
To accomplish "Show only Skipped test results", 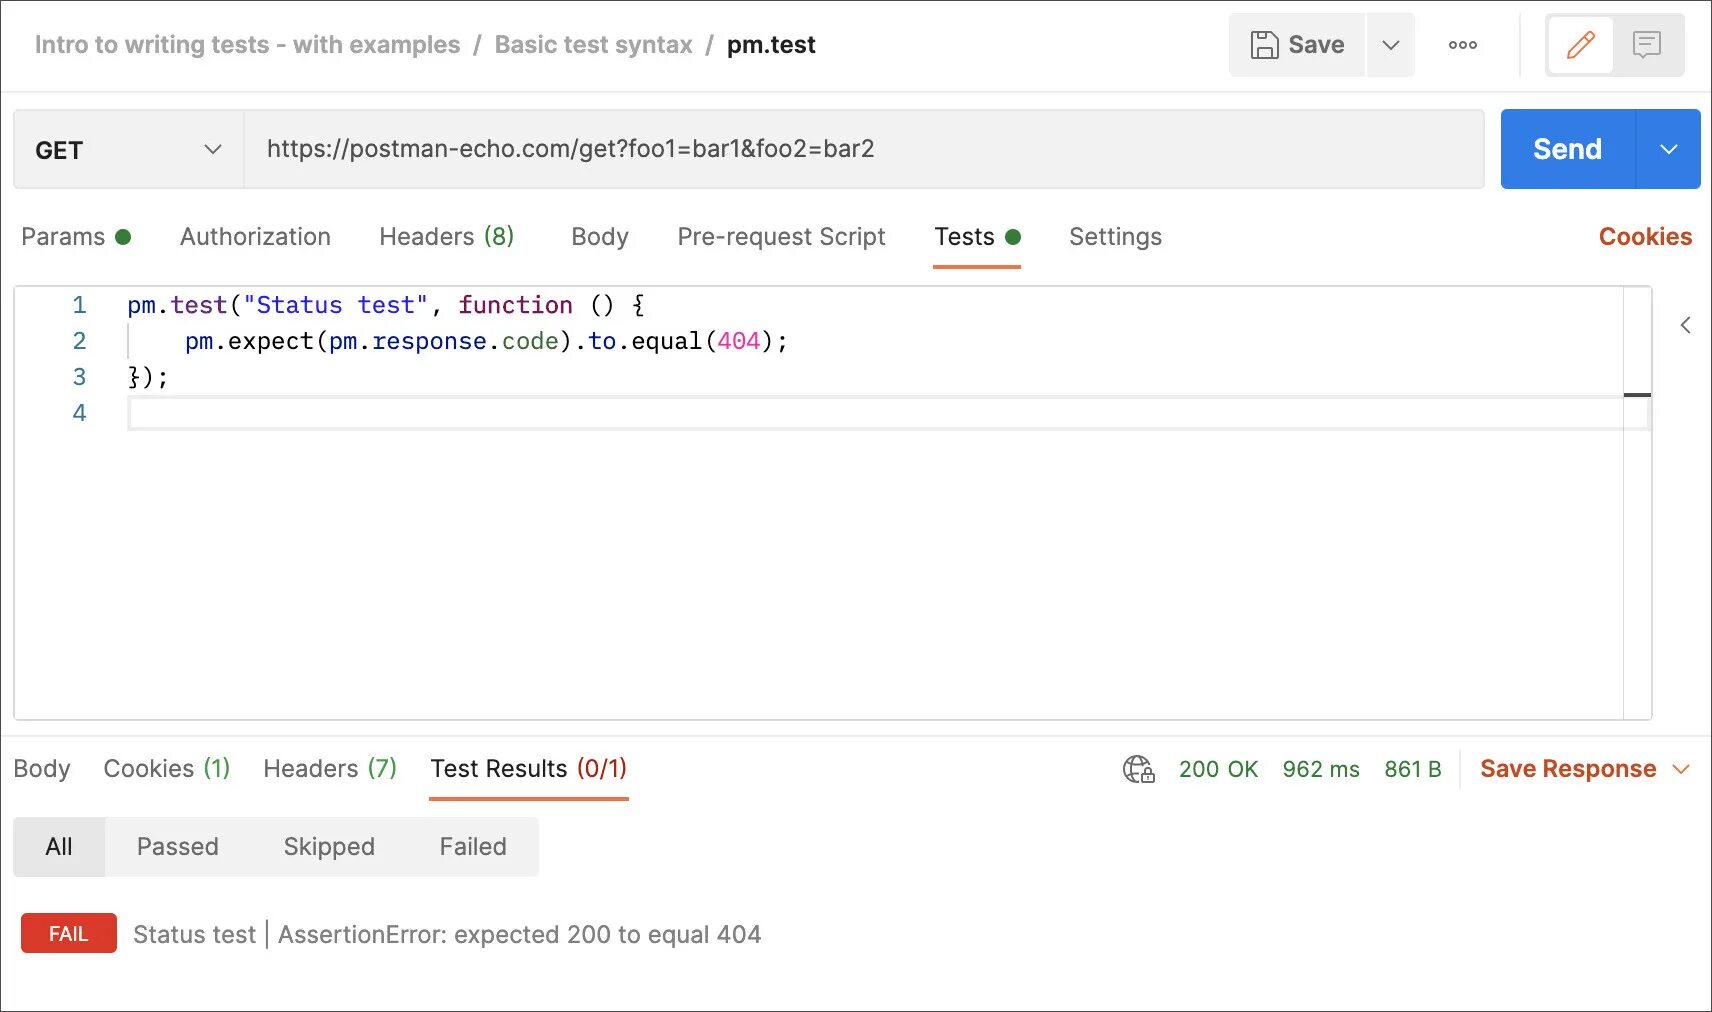I will tap(329, 847).
